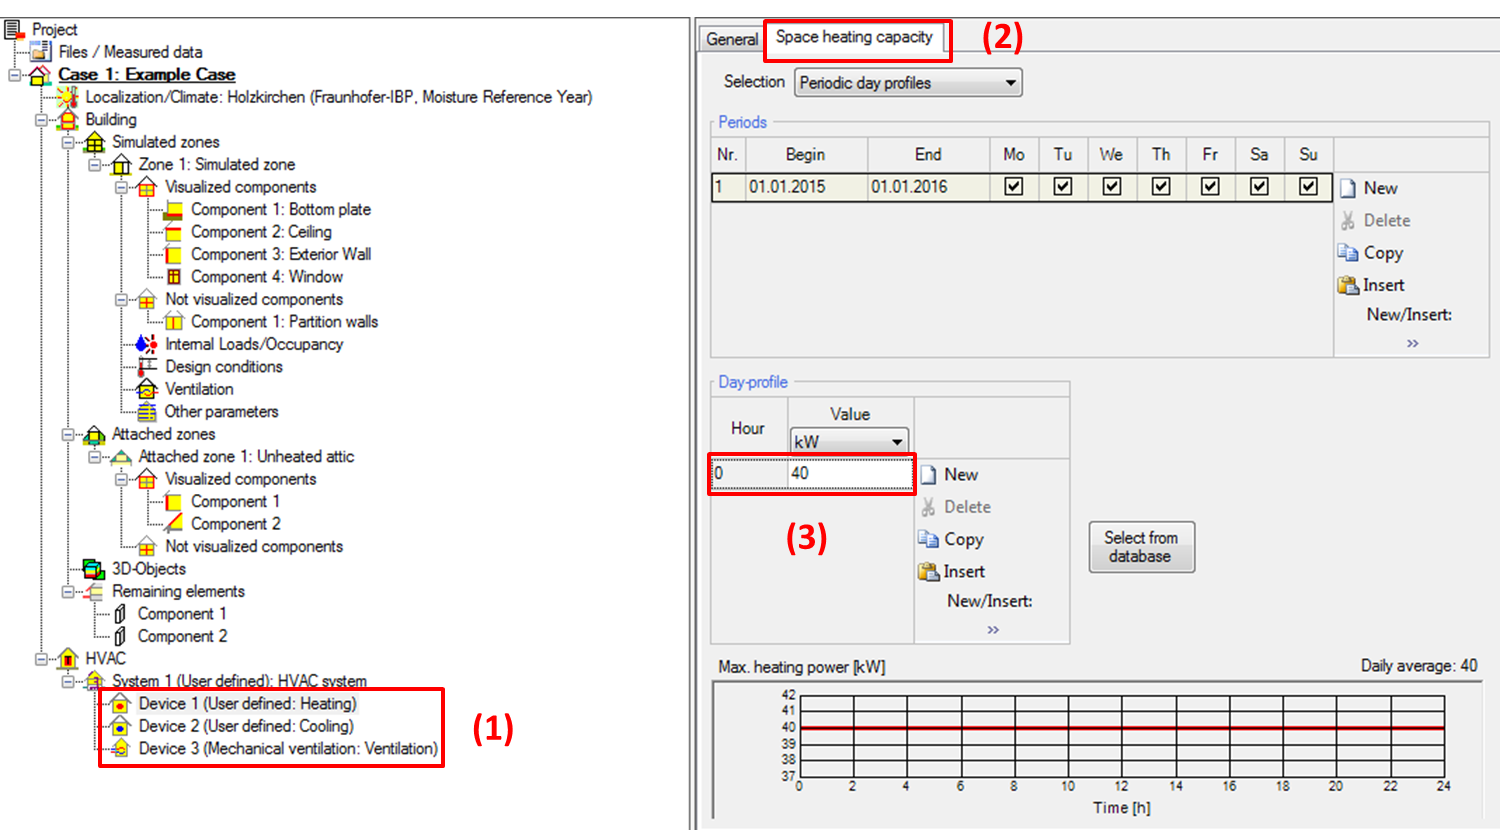
Task: Click the Bottom plate component icon
Action: pos(173,210)
